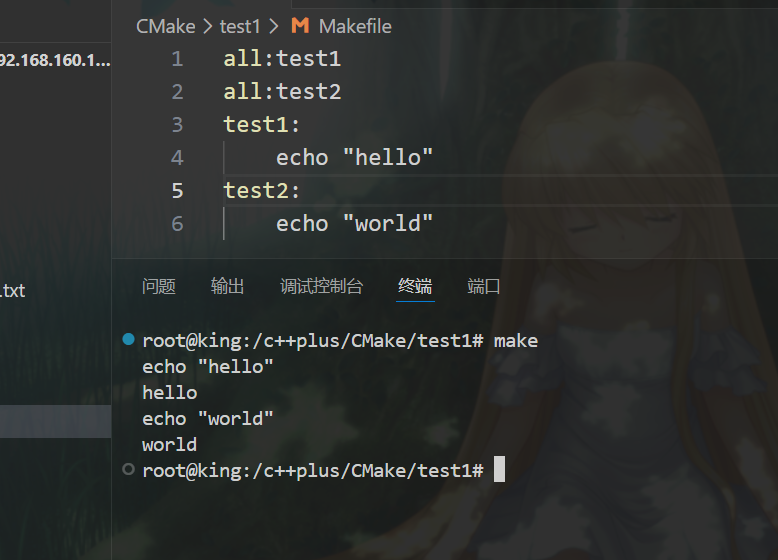Place cursor on the "test1:" target line
Viewport: 778px width, 560px height.
(x=262, y=125)
